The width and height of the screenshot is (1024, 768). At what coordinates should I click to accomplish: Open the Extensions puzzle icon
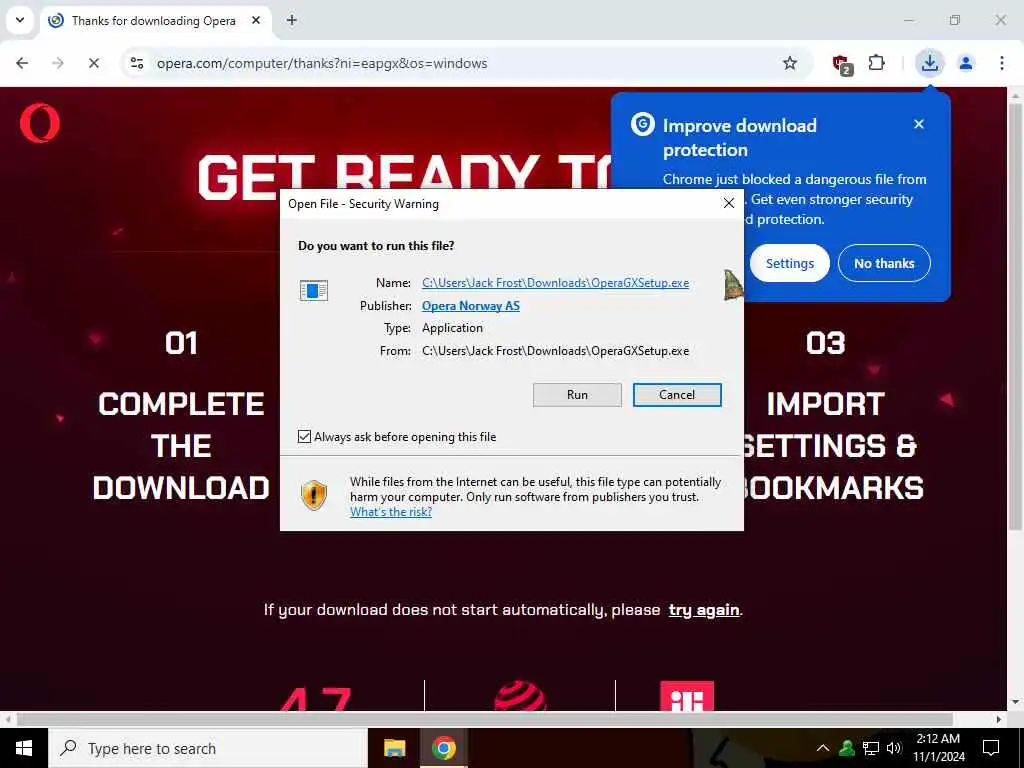876,63
